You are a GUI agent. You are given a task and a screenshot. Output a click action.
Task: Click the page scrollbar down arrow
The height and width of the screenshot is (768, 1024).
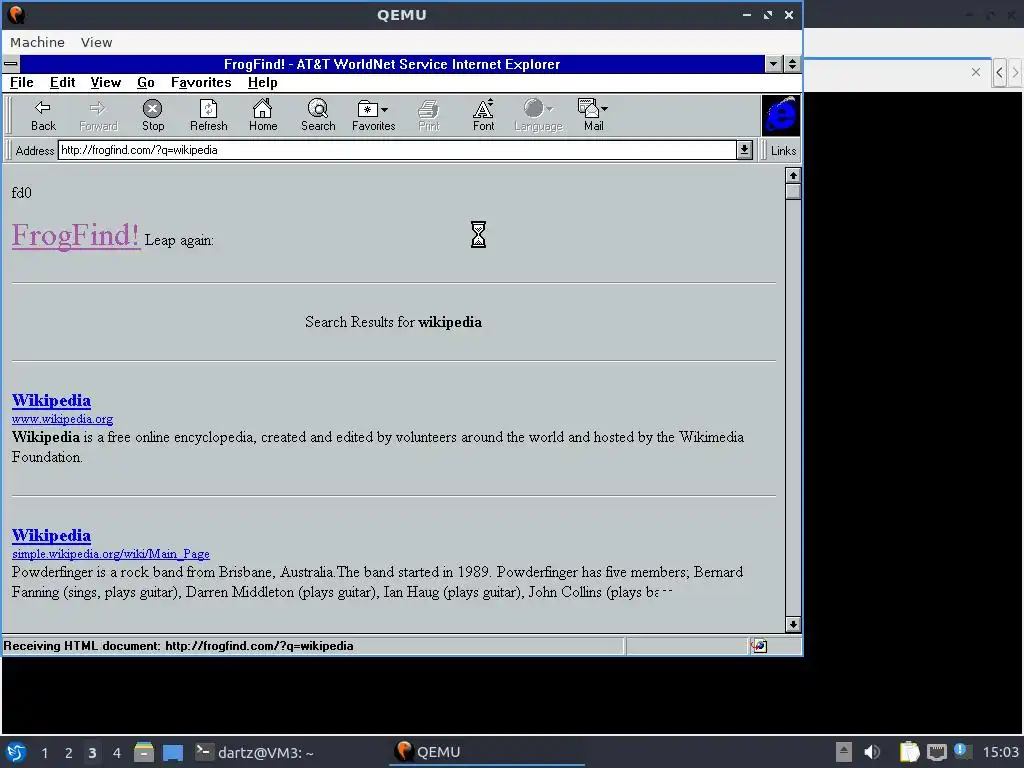click(793, 624)
